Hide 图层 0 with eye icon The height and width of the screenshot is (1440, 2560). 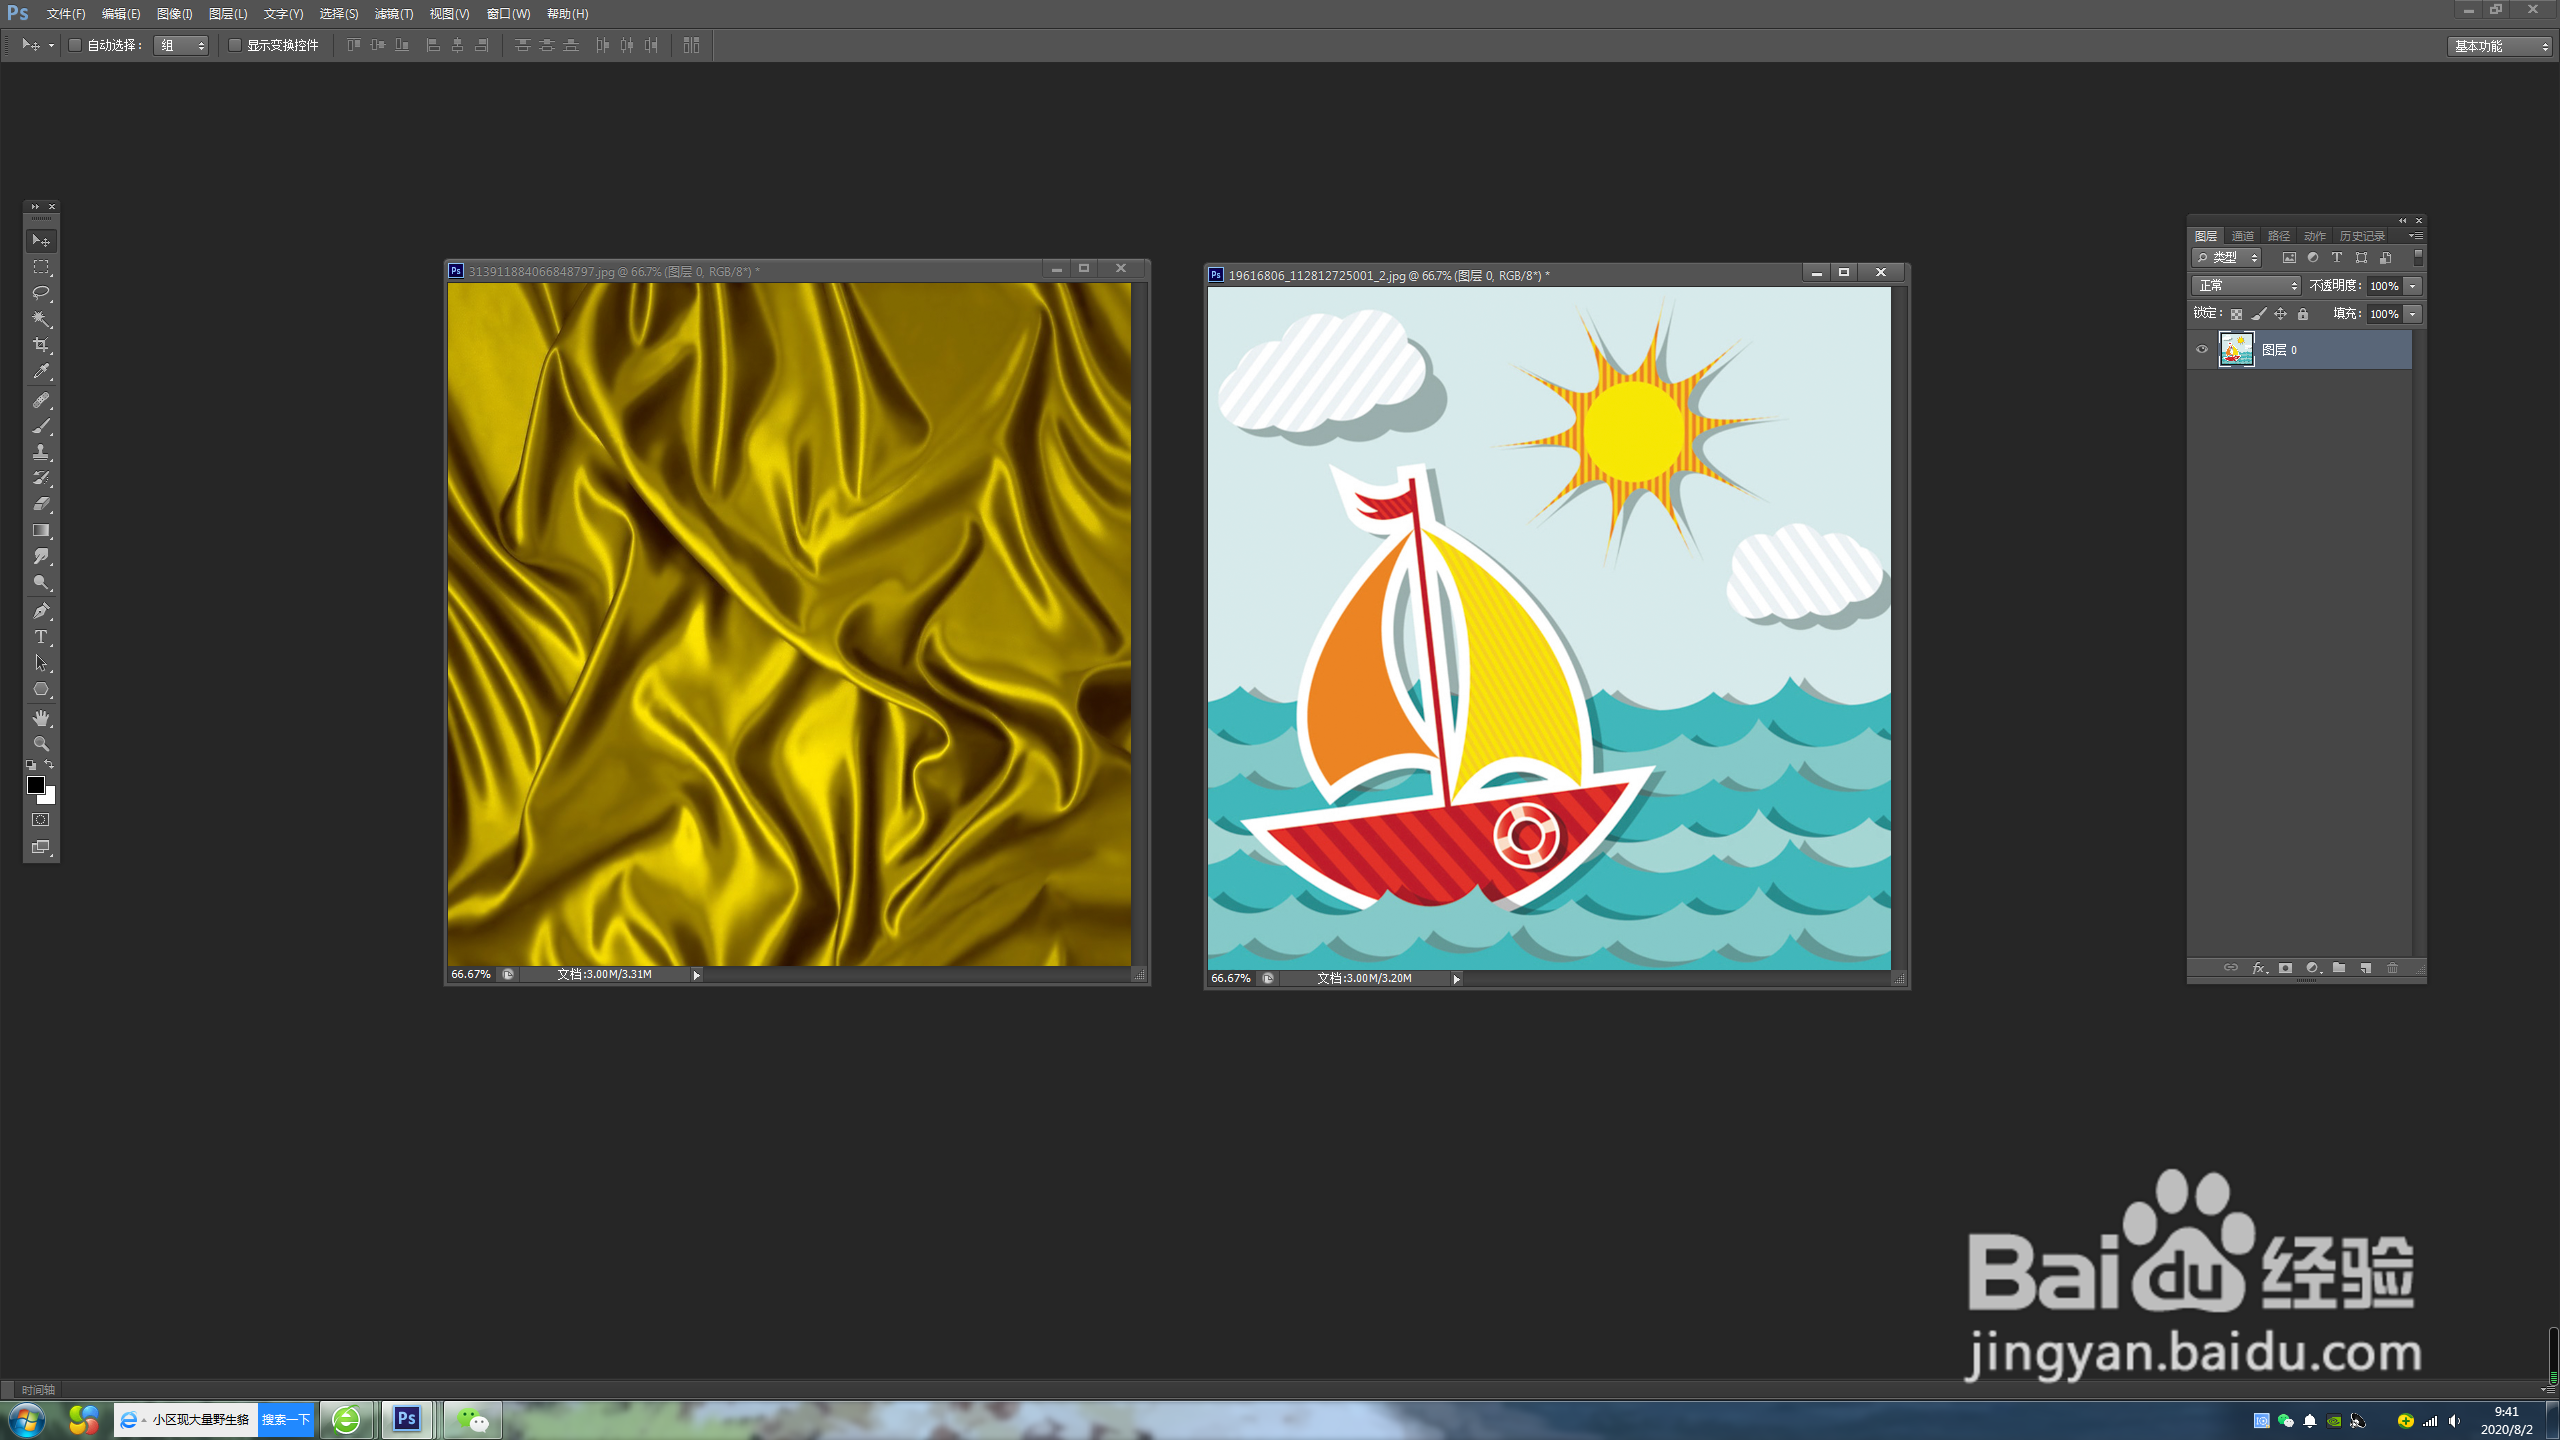2201,350
